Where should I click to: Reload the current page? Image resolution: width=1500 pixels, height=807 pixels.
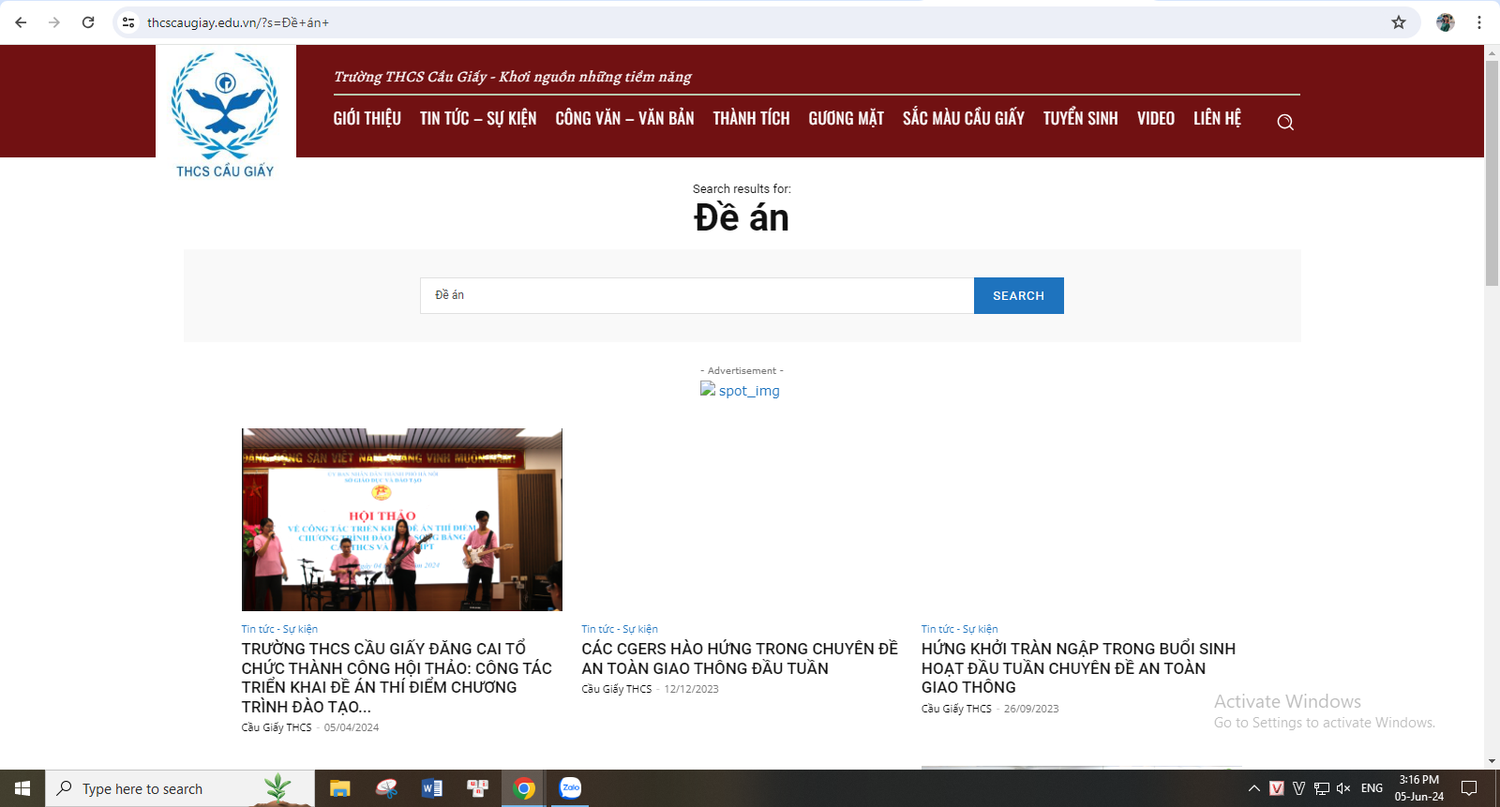pos(88,22)
